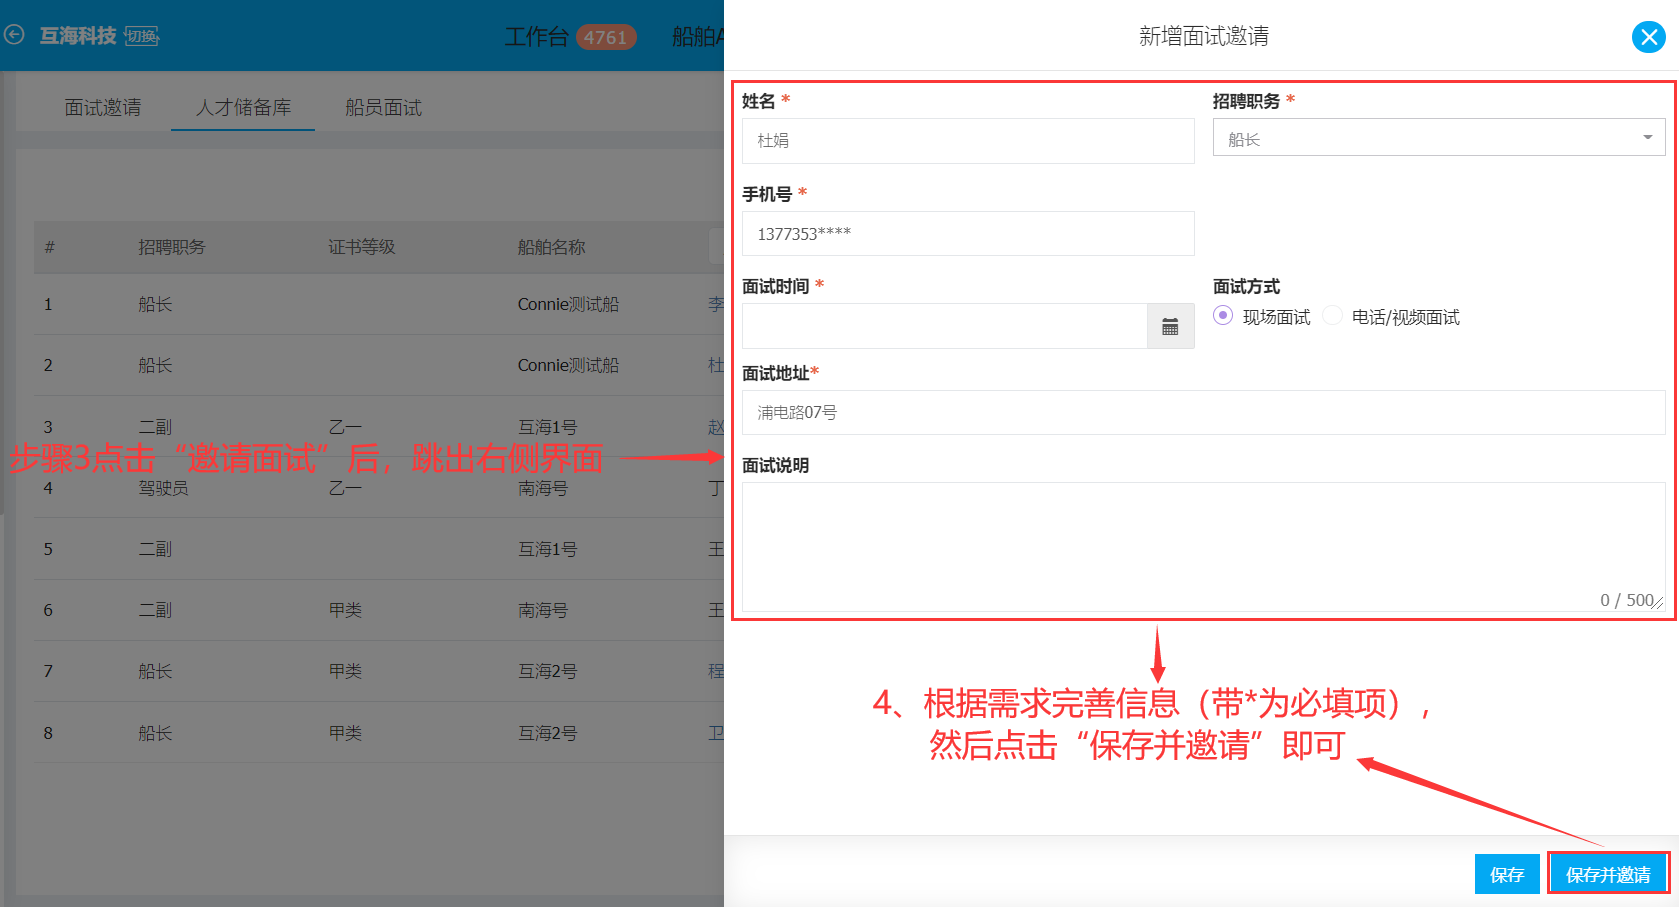The image size is (1679, 907).
Task: Click the 切换 company switch icon
Action: point(142,36)
